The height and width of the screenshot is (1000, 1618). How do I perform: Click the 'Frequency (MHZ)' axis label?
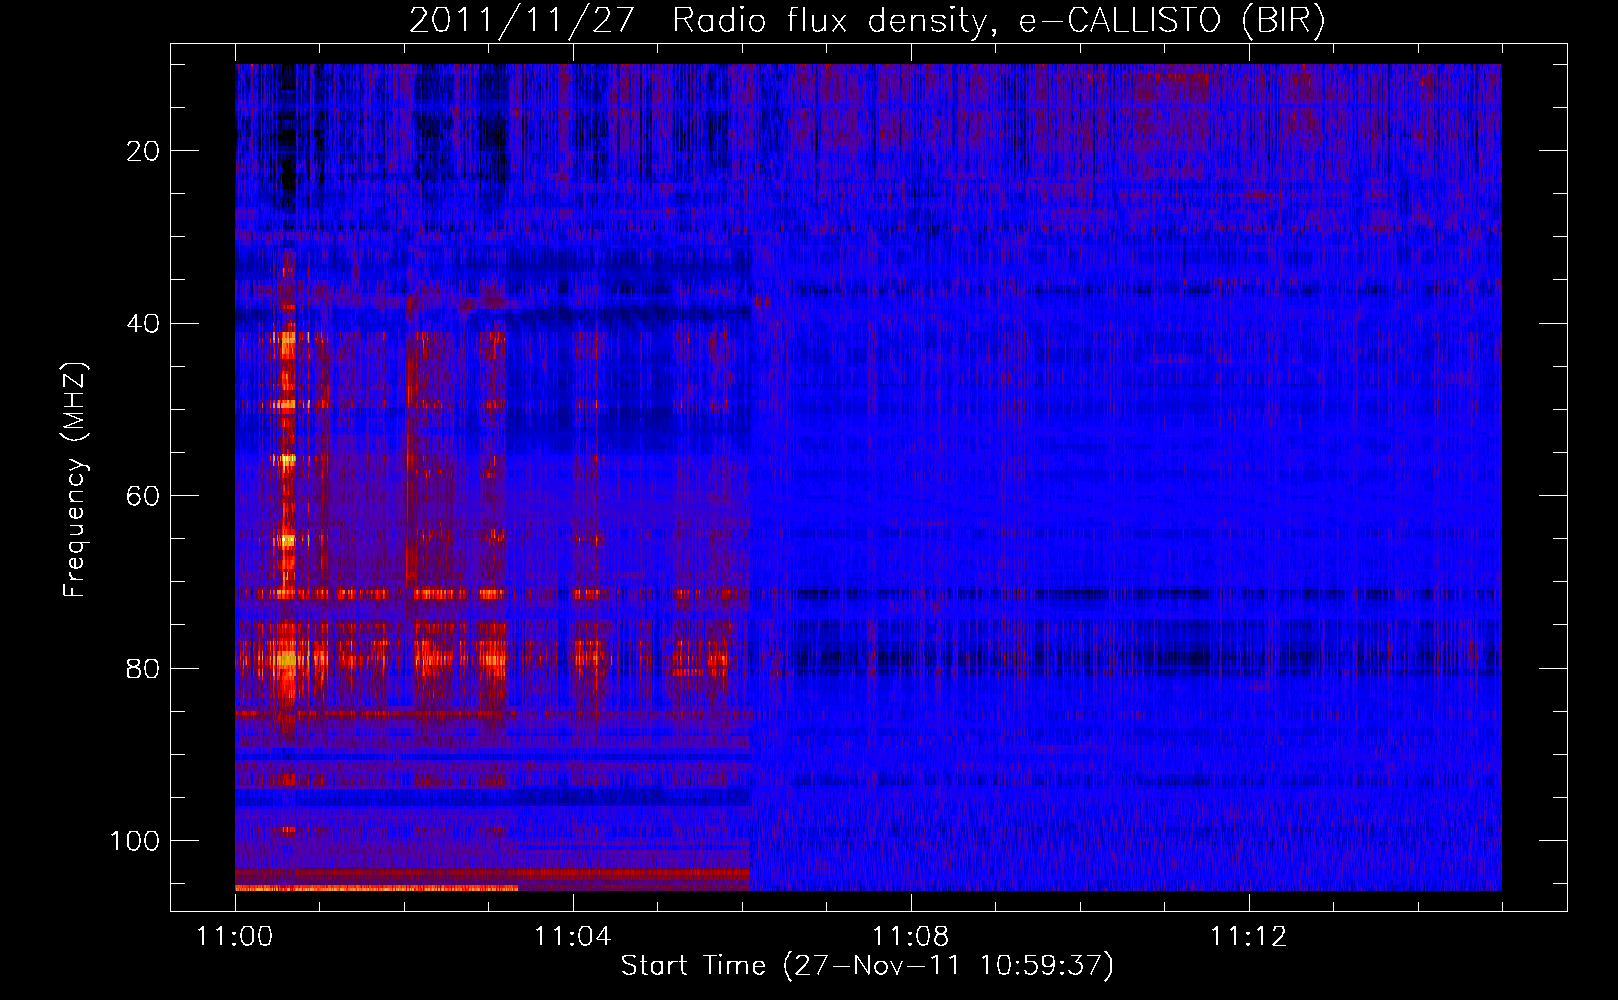(x=75, y=480)
